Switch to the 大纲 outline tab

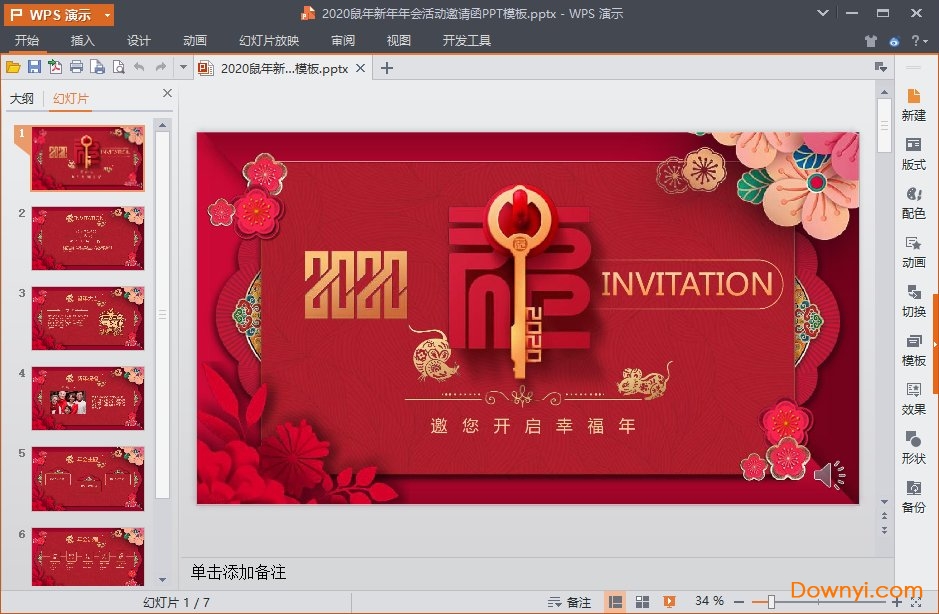22,98
